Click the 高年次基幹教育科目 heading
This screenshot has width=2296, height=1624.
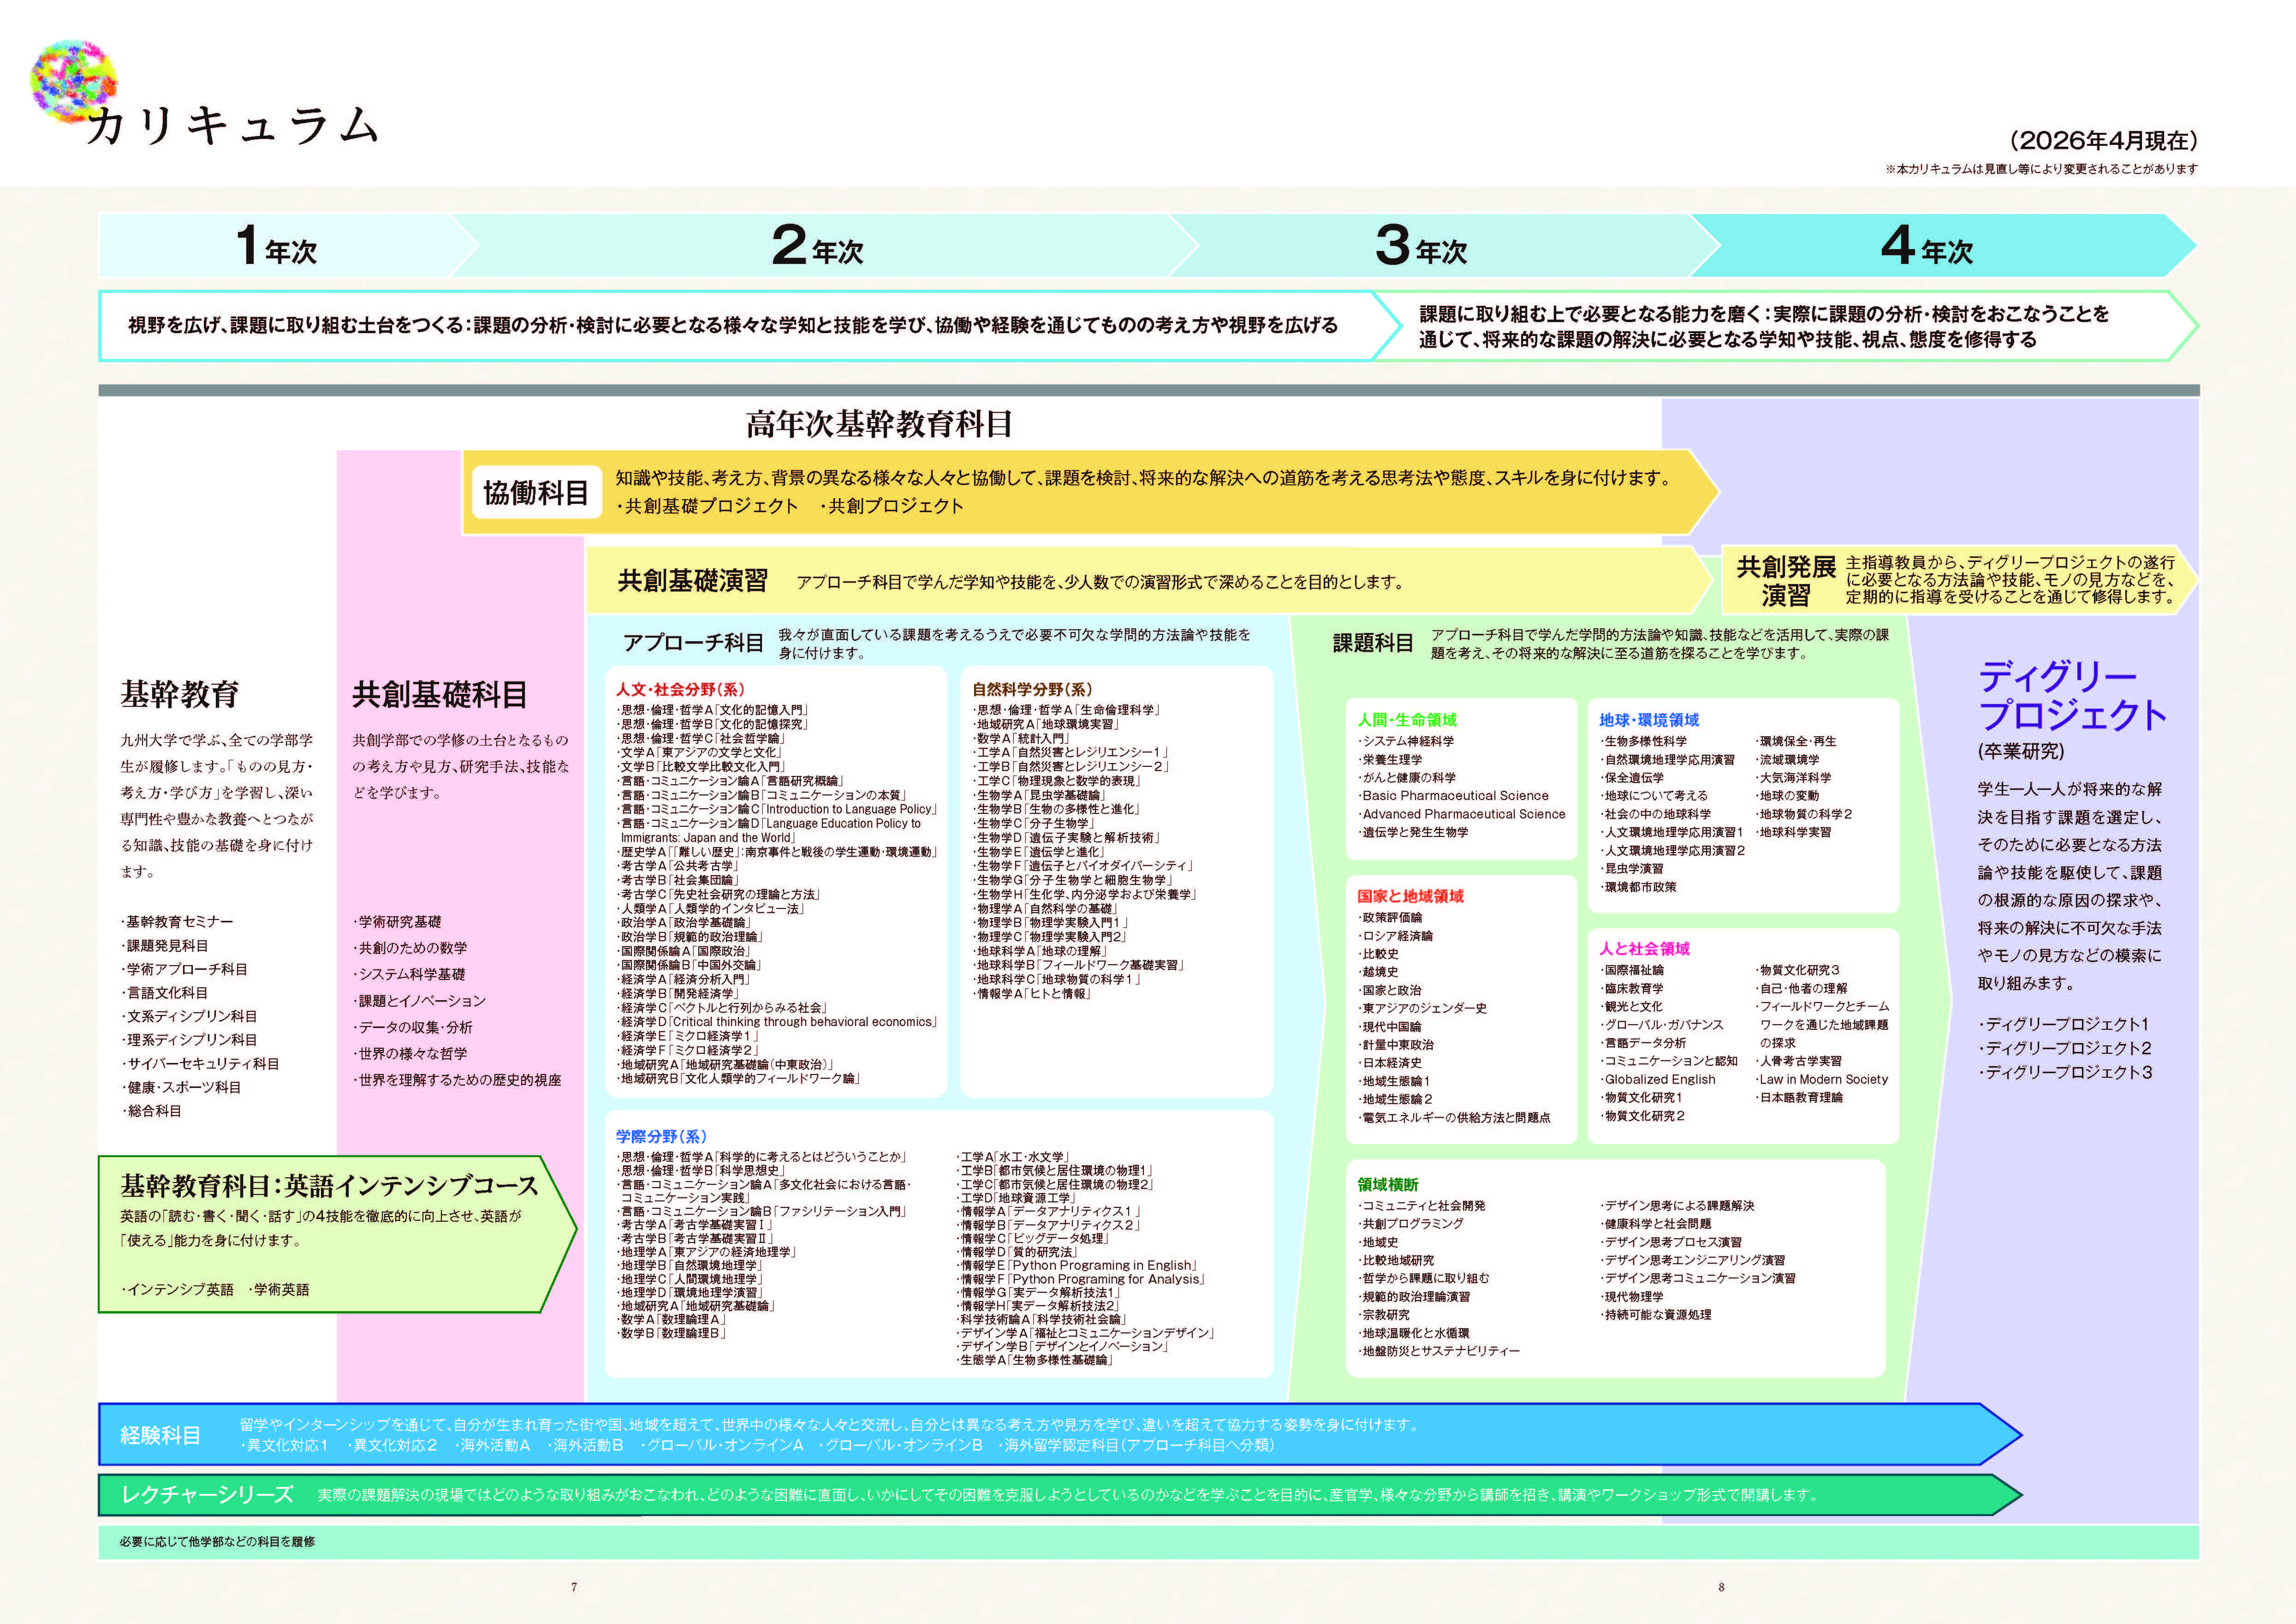tap(879, 424)
